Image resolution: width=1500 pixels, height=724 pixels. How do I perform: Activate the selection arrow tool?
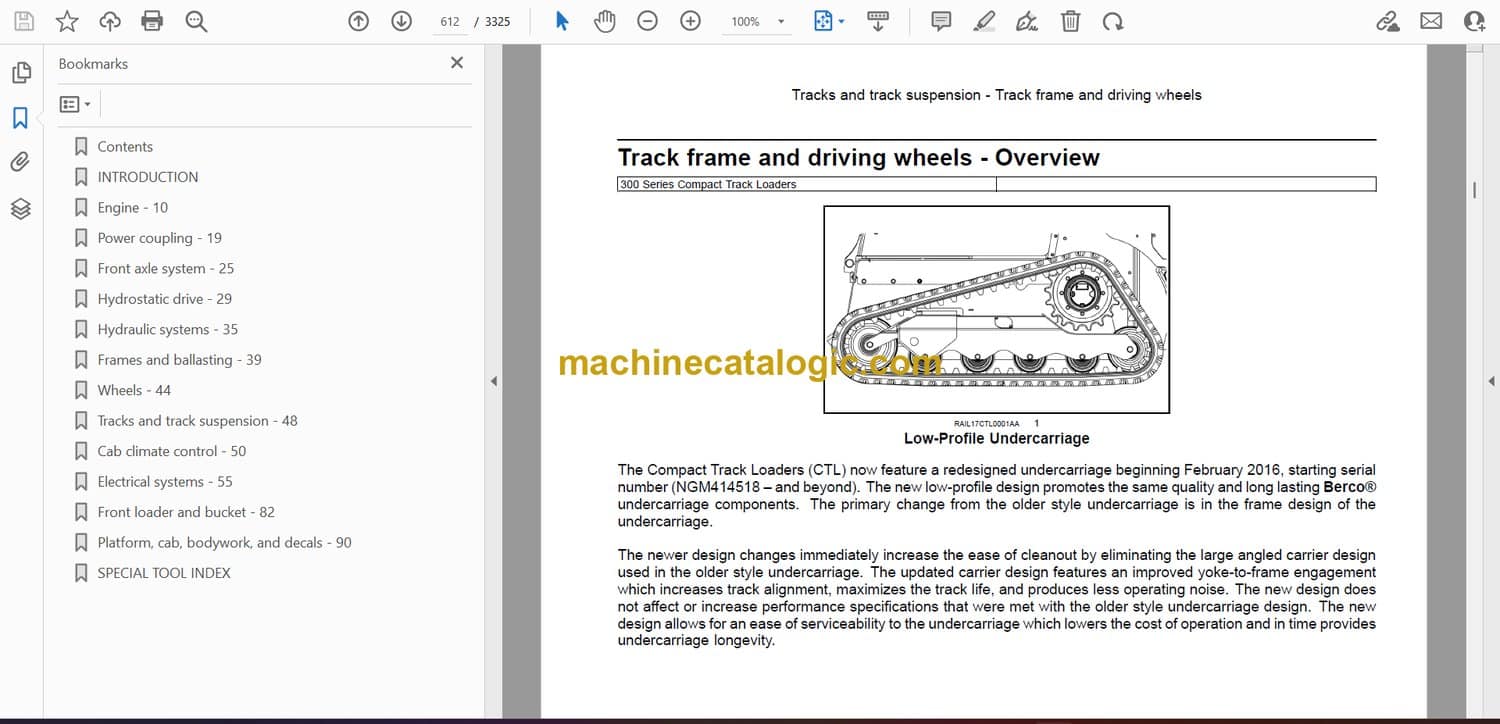[562, 21]
